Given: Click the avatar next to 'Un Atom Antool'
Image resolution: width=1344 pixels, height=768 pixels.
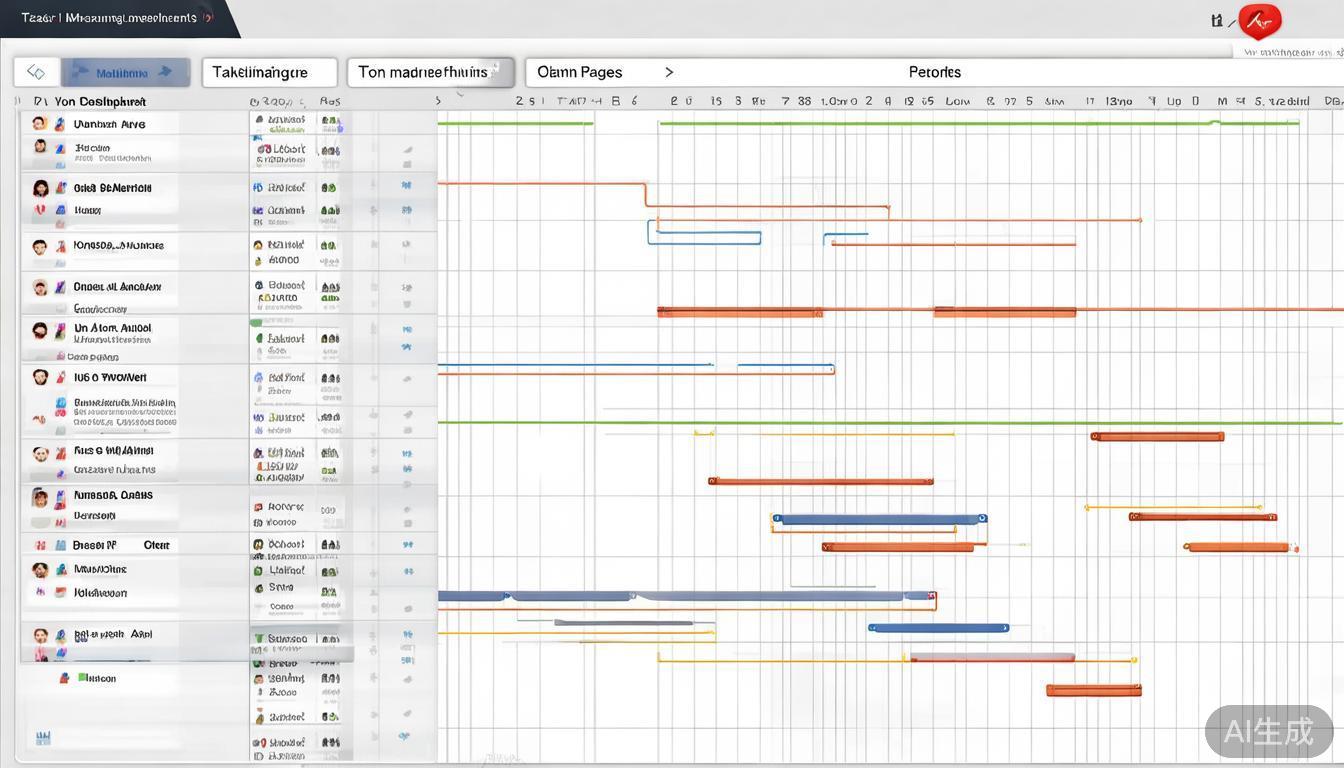Looking at the screenshot, I should tap(39, 330).
